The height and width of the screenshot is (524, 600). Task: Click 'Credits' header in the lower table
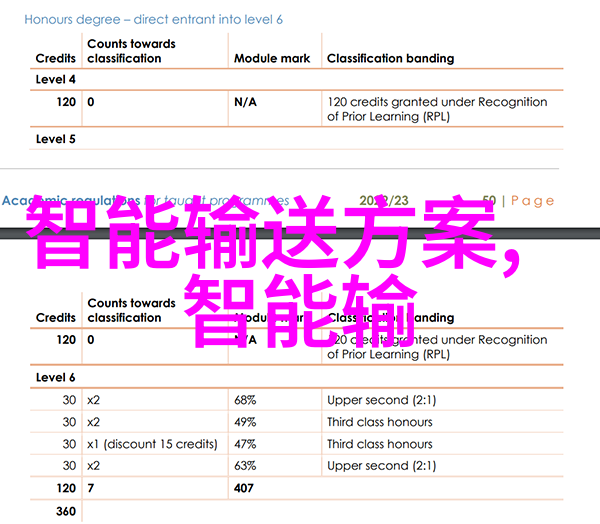click(x=56, y=317)
